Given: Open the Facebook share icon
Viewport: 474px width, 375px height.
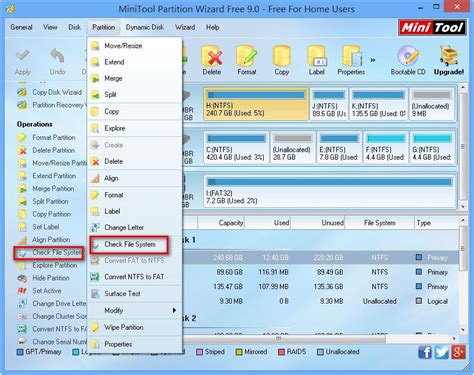Looking at the screenshot, I should pos(425,352).
